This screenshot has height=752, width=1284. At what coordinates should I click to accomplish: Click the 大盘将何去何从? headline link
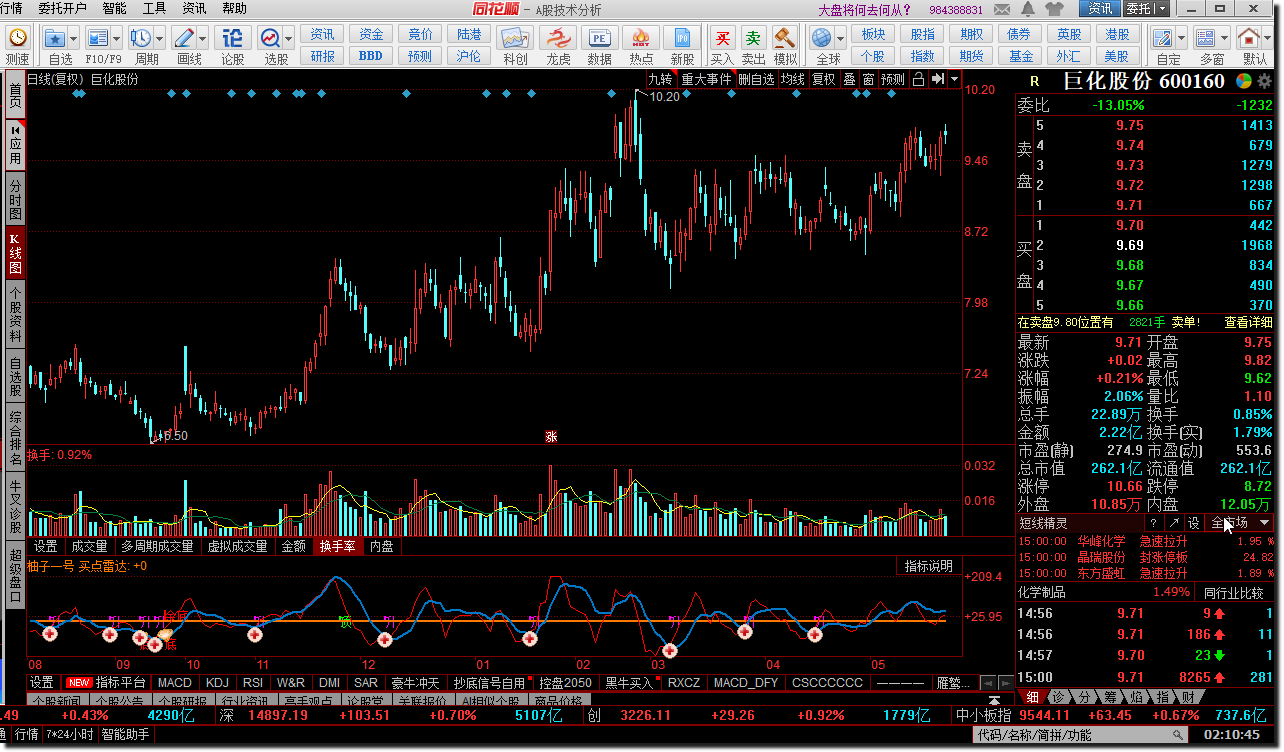pos(866,9)
